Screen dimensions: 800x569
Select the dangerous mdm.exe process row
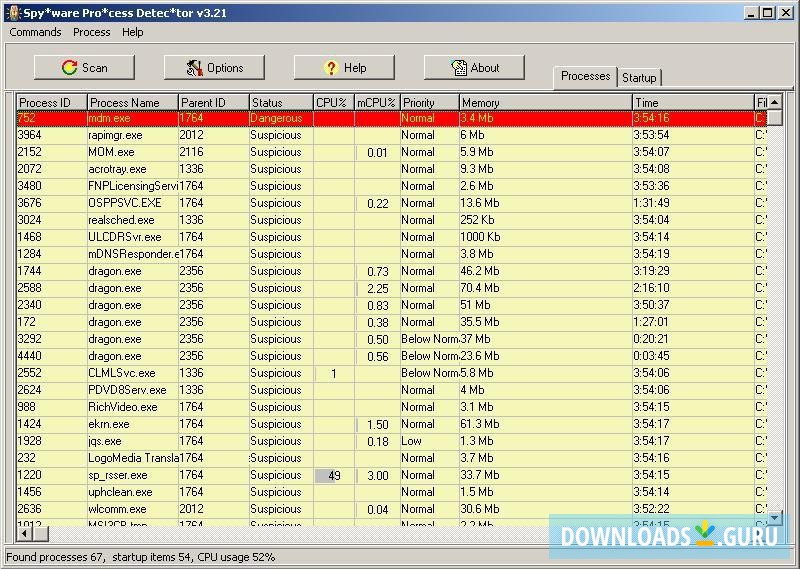pos(392,118)
